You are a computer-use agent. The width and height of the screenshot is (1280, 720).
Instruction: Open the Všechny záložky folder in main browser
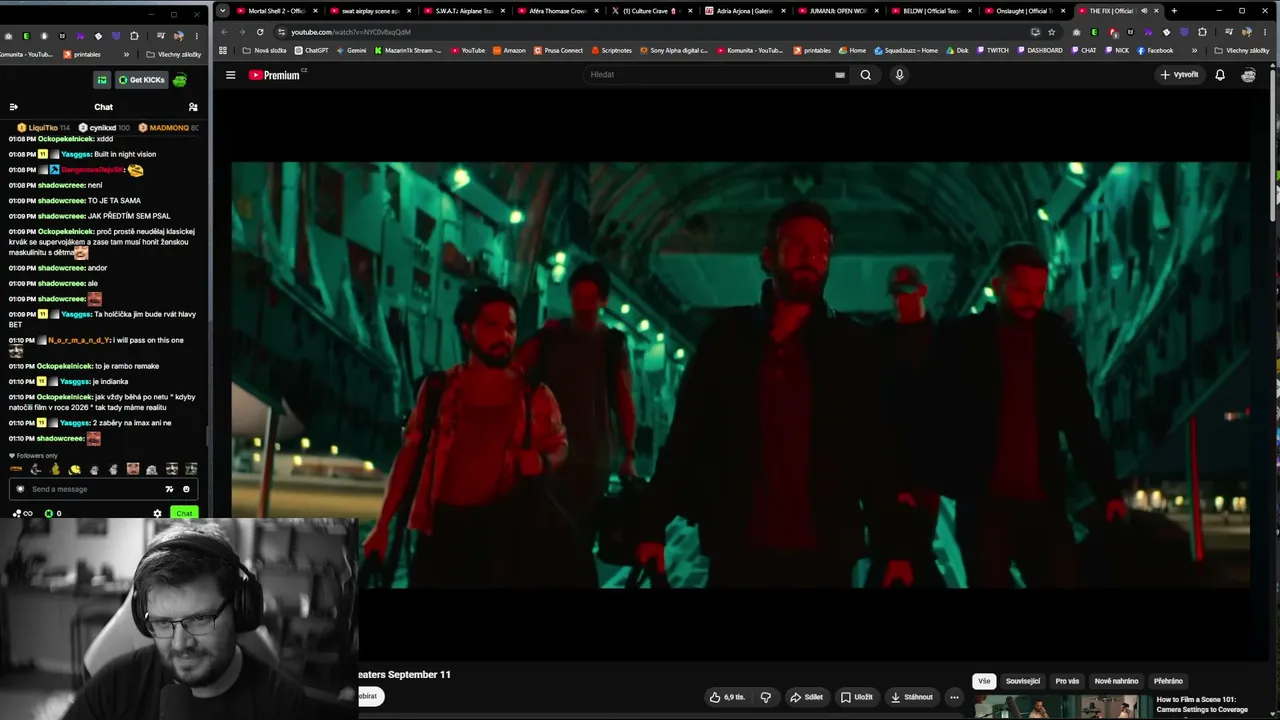(x=1244, y=51)
